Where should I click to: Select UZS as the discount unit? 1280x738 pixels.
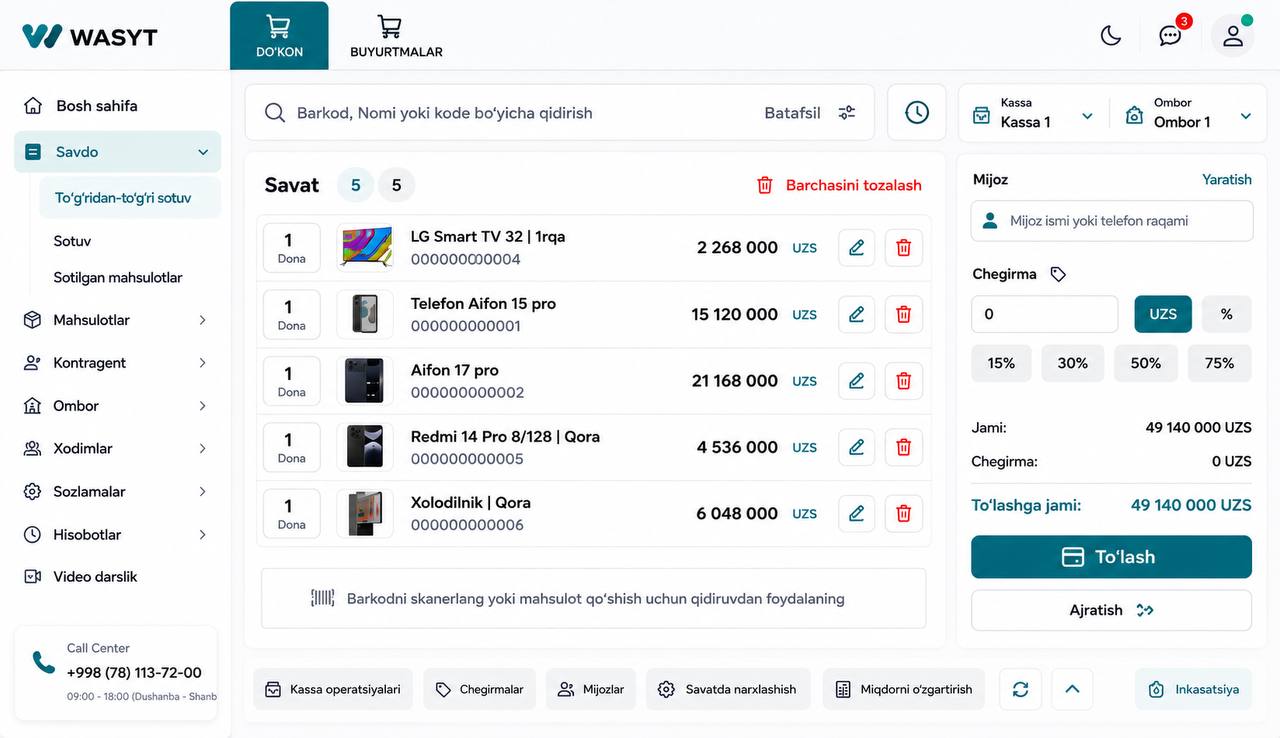1163,314
